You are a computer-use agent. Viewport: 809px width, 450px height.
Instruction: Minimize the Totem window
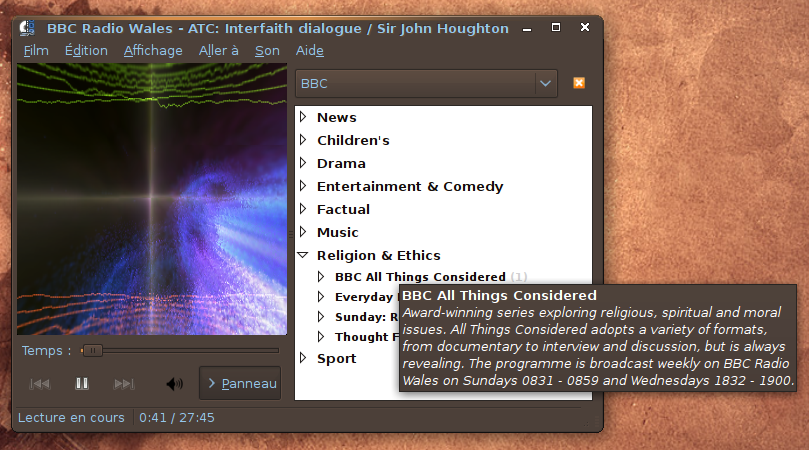(x=527, y=29)
